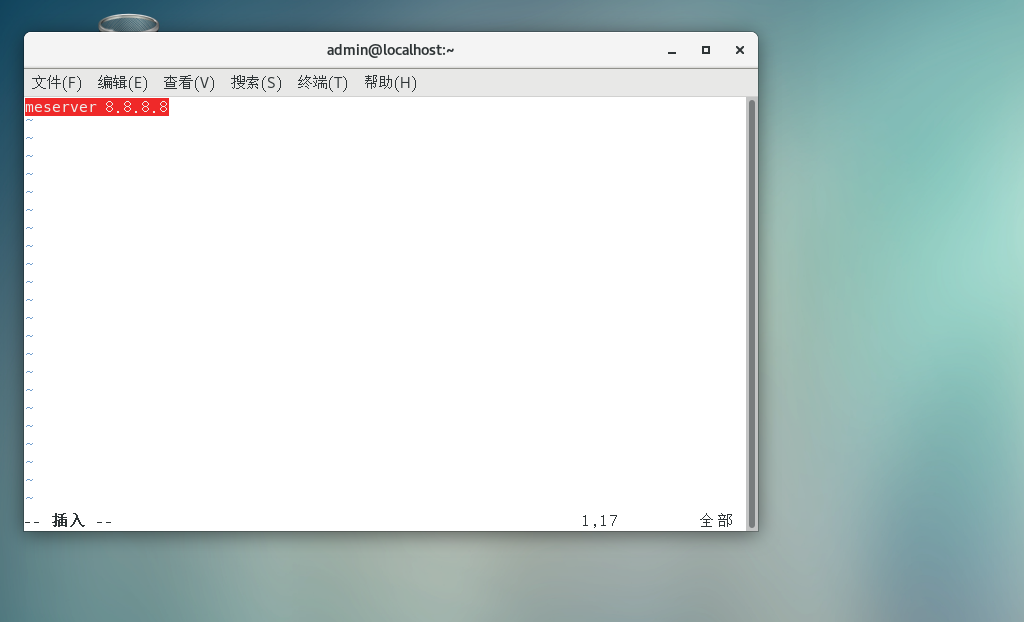Click the 全部 indicator in status bar
Screen dimensions: 1024x622
click(x=716, y=520)
